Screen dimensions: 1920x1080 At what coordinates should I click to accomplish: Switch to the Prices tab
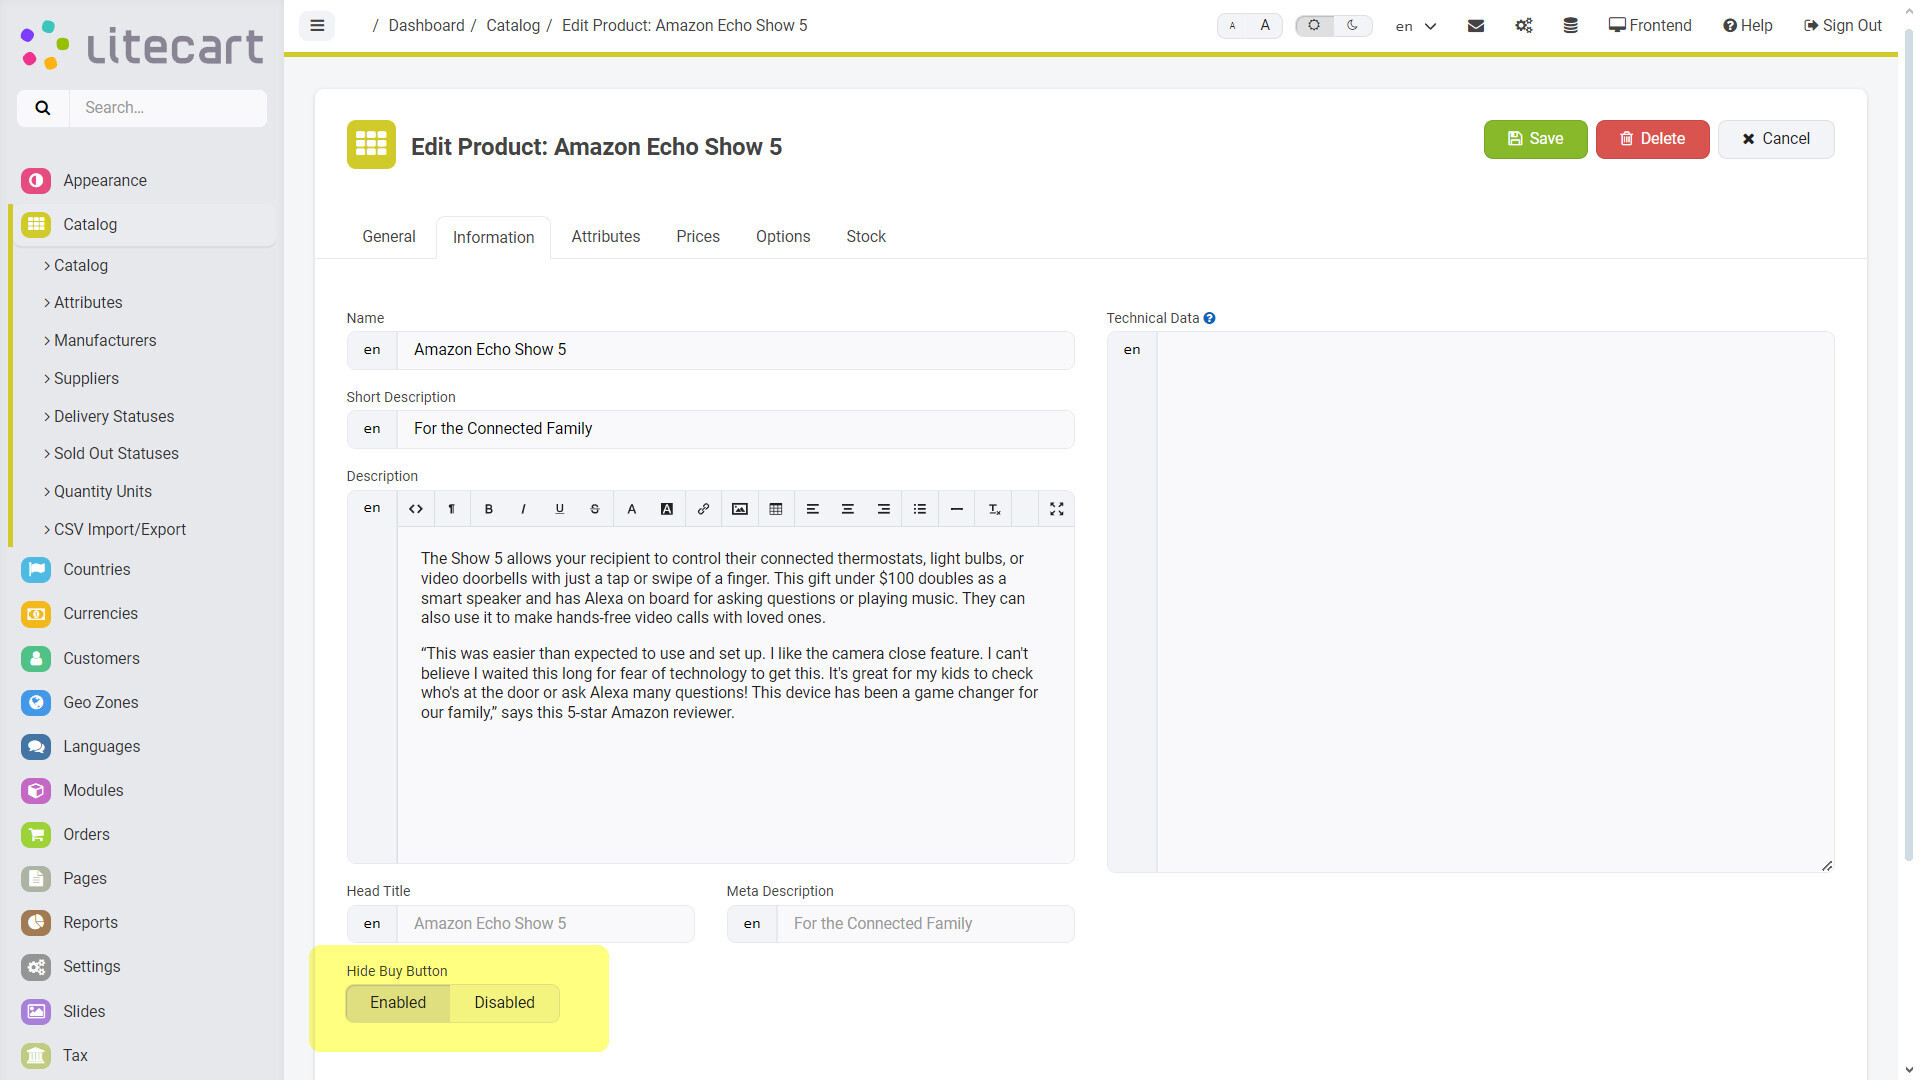coord(697,237)
